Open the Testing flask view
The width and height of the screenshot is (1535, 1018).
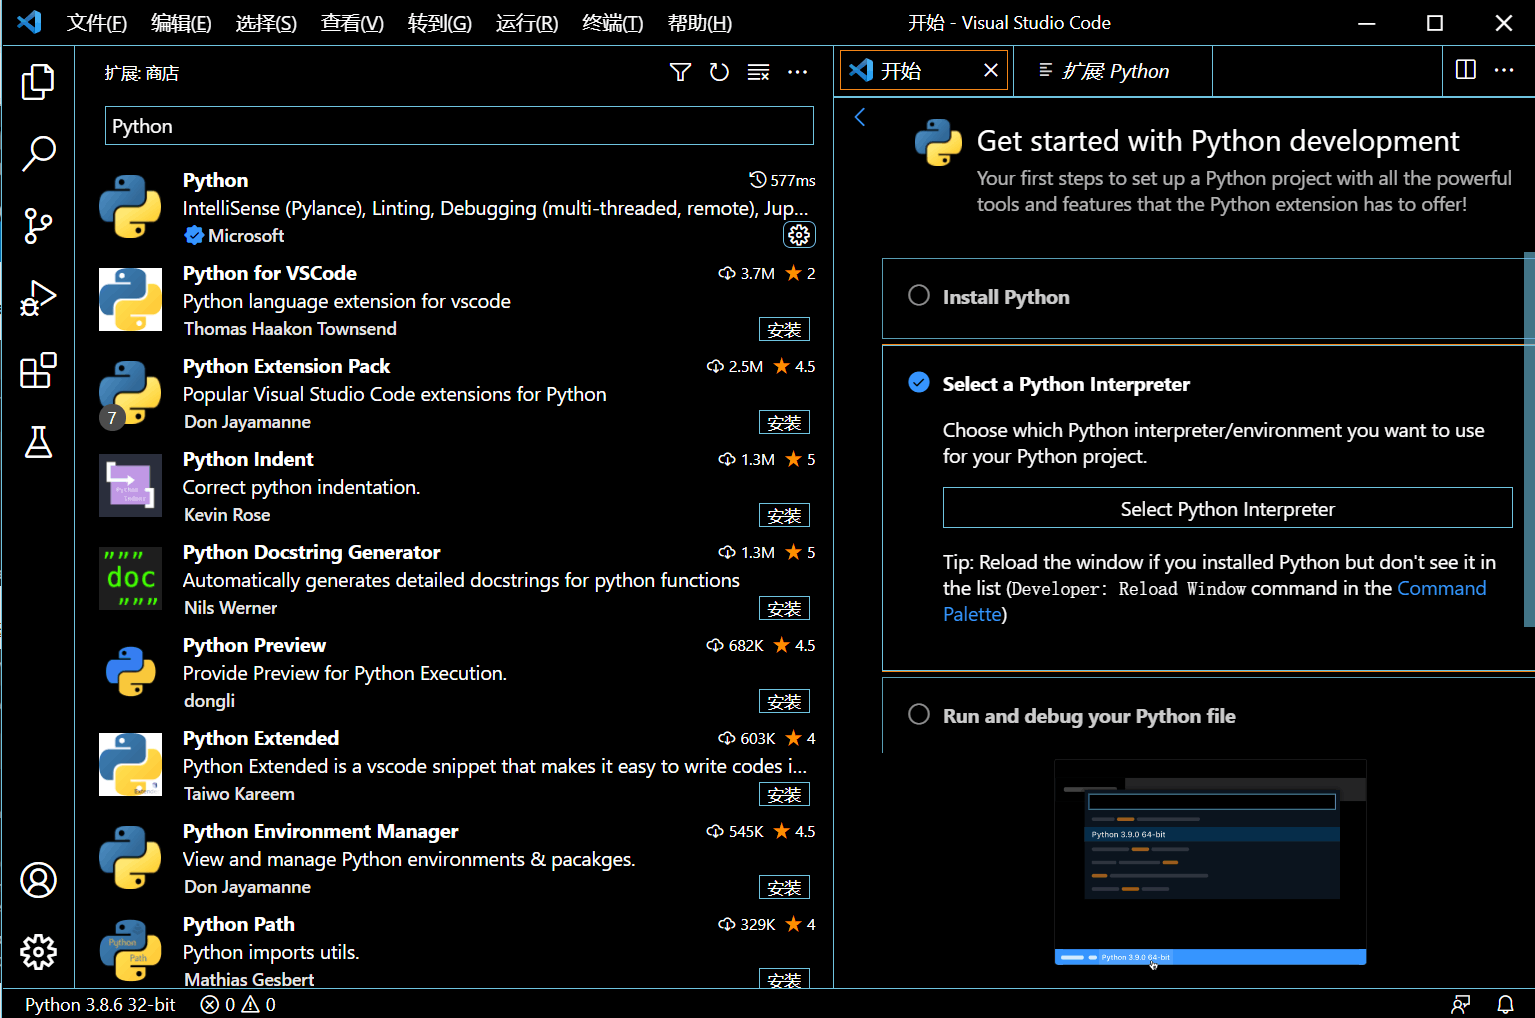[38, 442]
